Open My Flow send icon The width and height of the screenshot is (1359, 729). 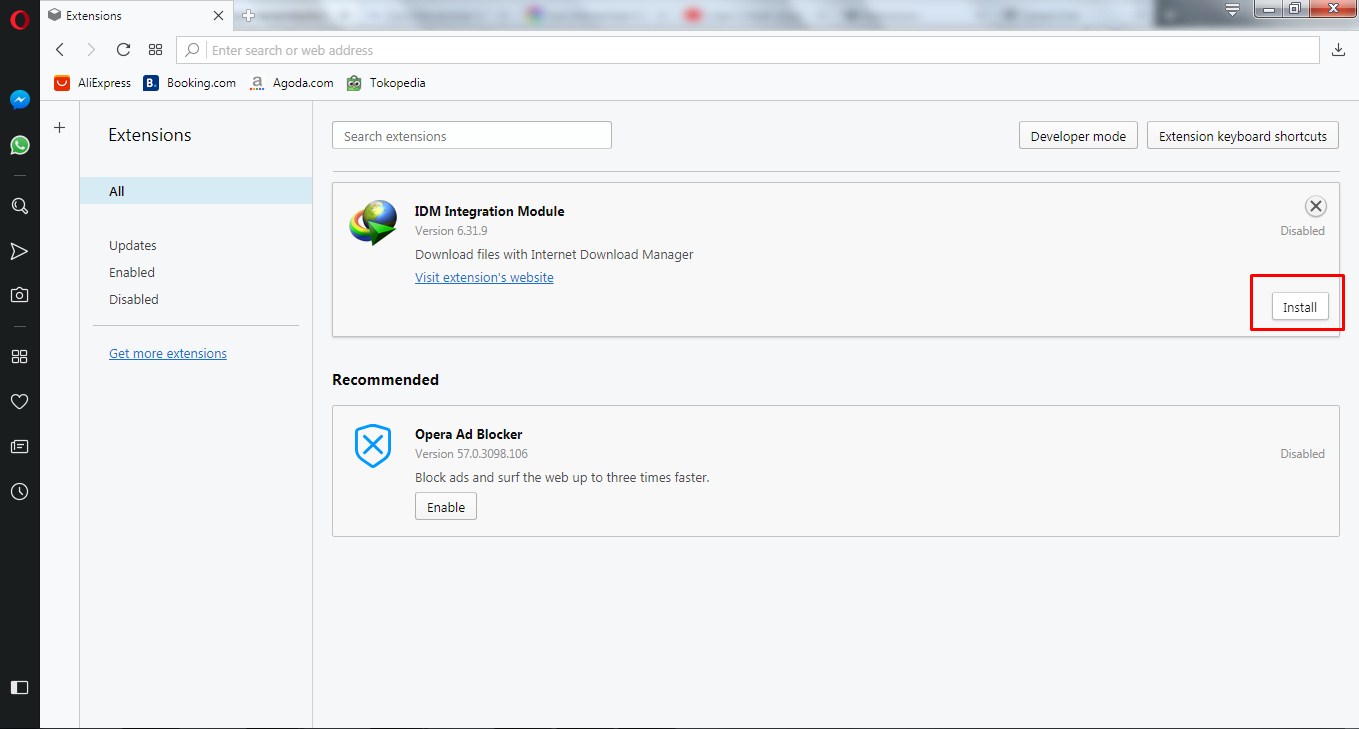[x=19, y=251]
